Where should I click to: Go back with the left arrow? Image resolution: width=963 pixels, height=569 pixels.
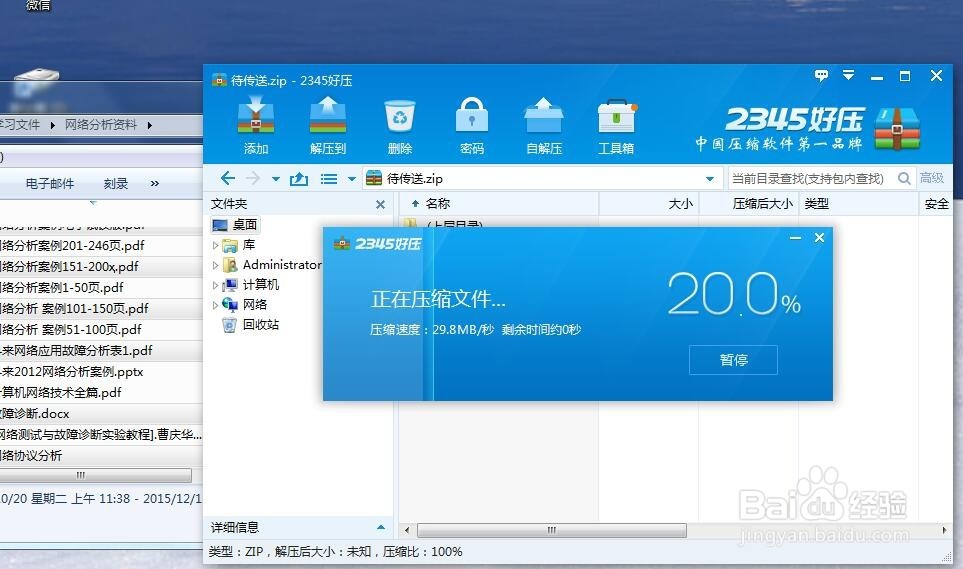pos(228,179)
